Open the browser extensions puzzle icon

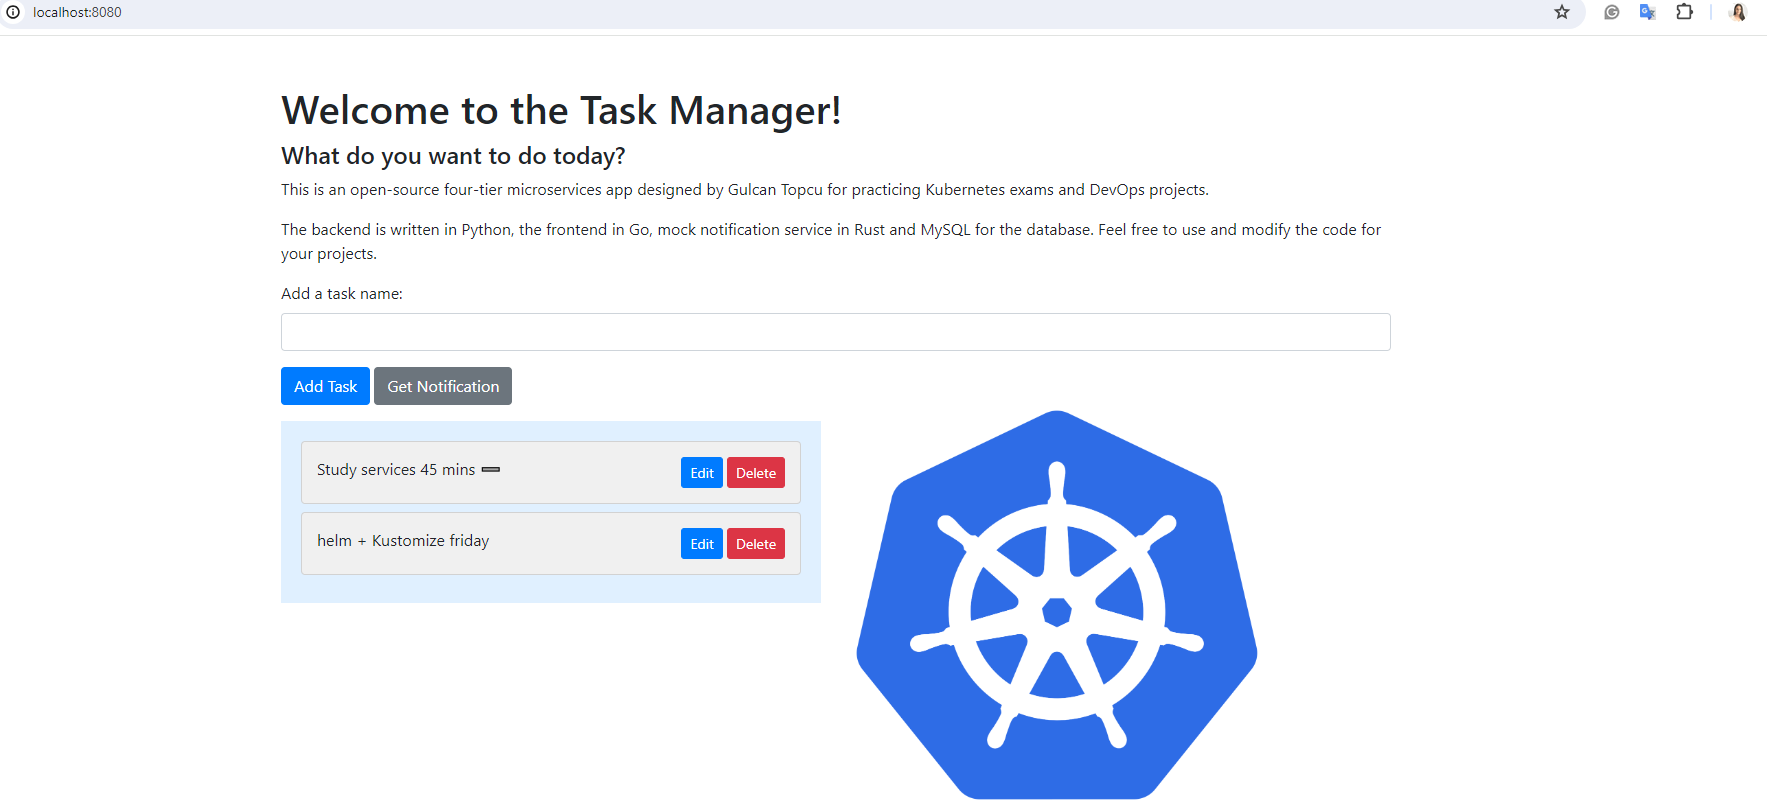1684,12
